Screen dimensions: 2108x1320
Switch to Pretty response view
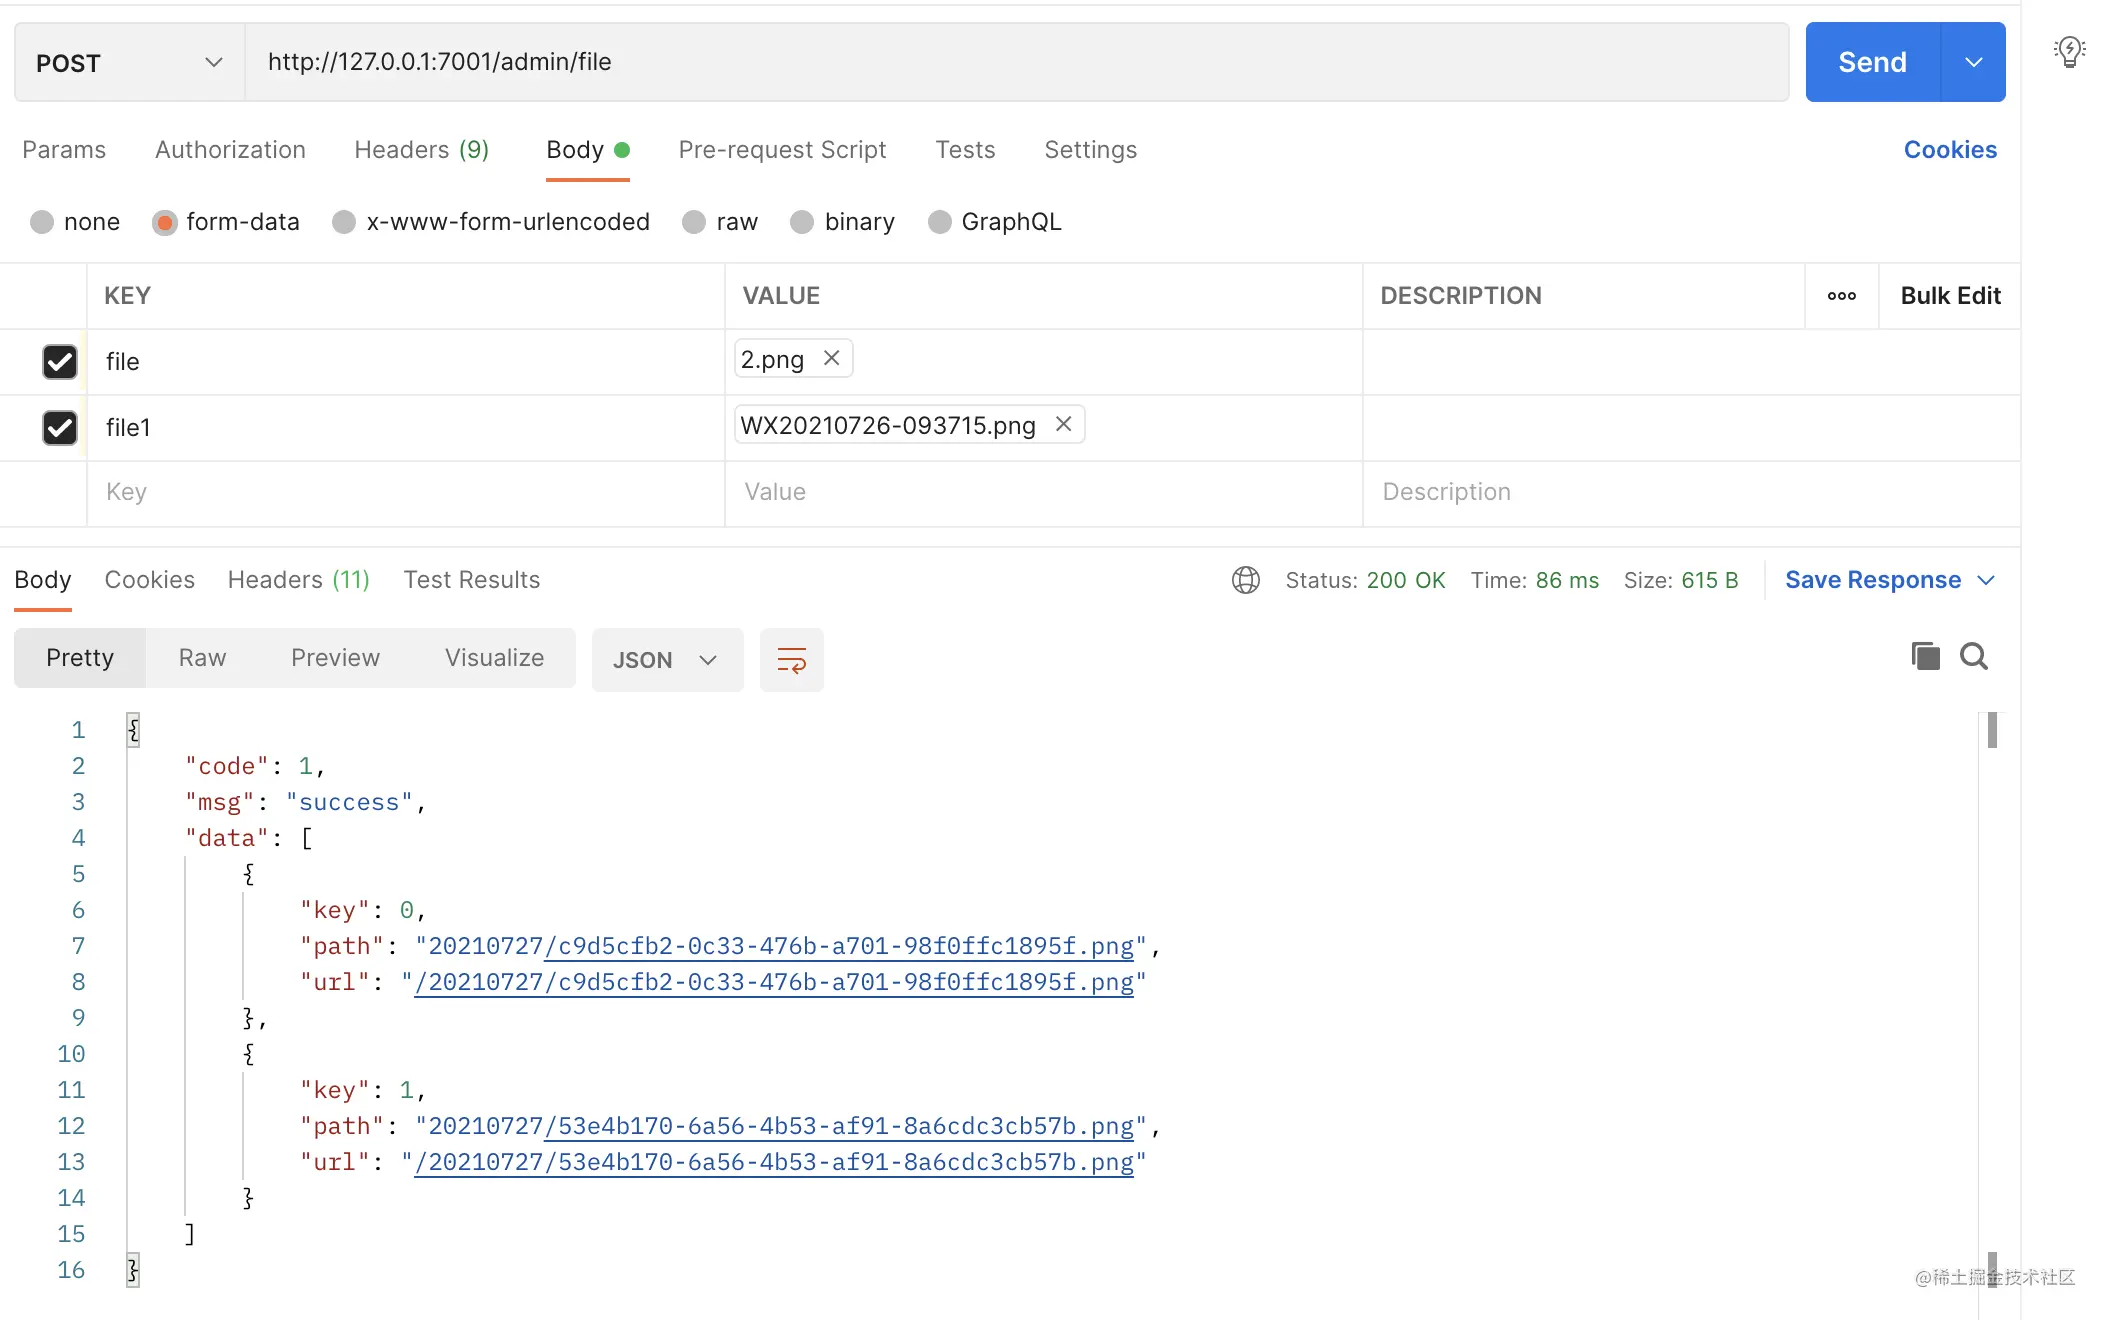(80, 658)
